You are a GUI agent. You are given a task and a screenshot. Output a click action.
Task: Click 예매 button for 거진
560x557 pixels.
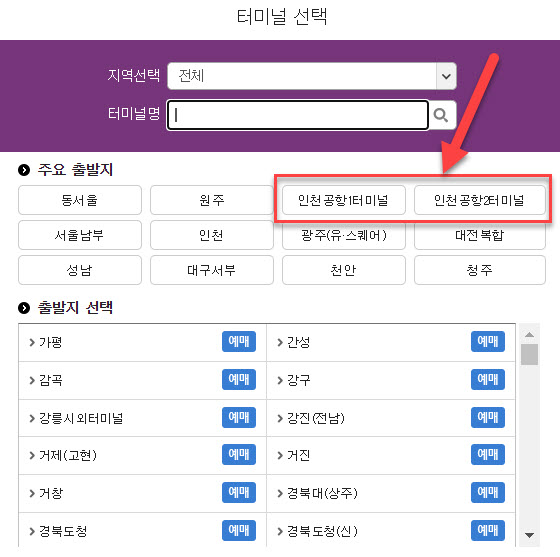488,455
